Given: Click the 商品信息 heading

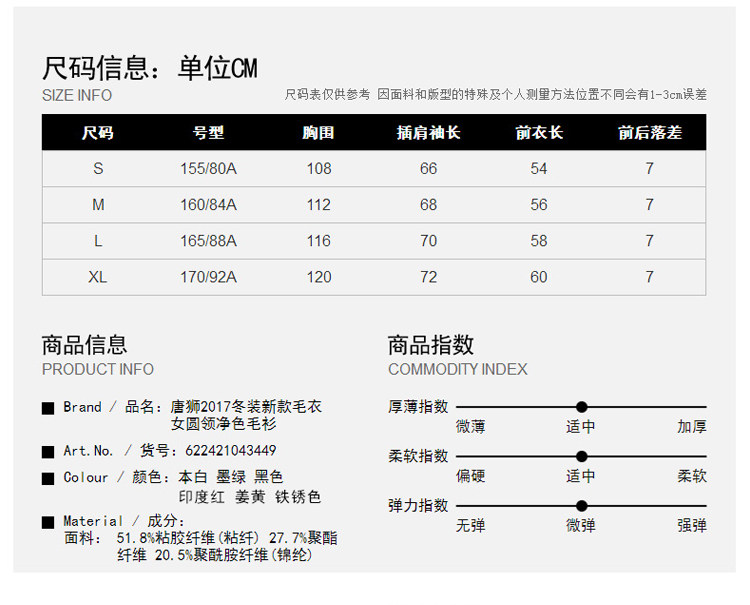Looking at the screenshot, I should [x=85, y=345].
